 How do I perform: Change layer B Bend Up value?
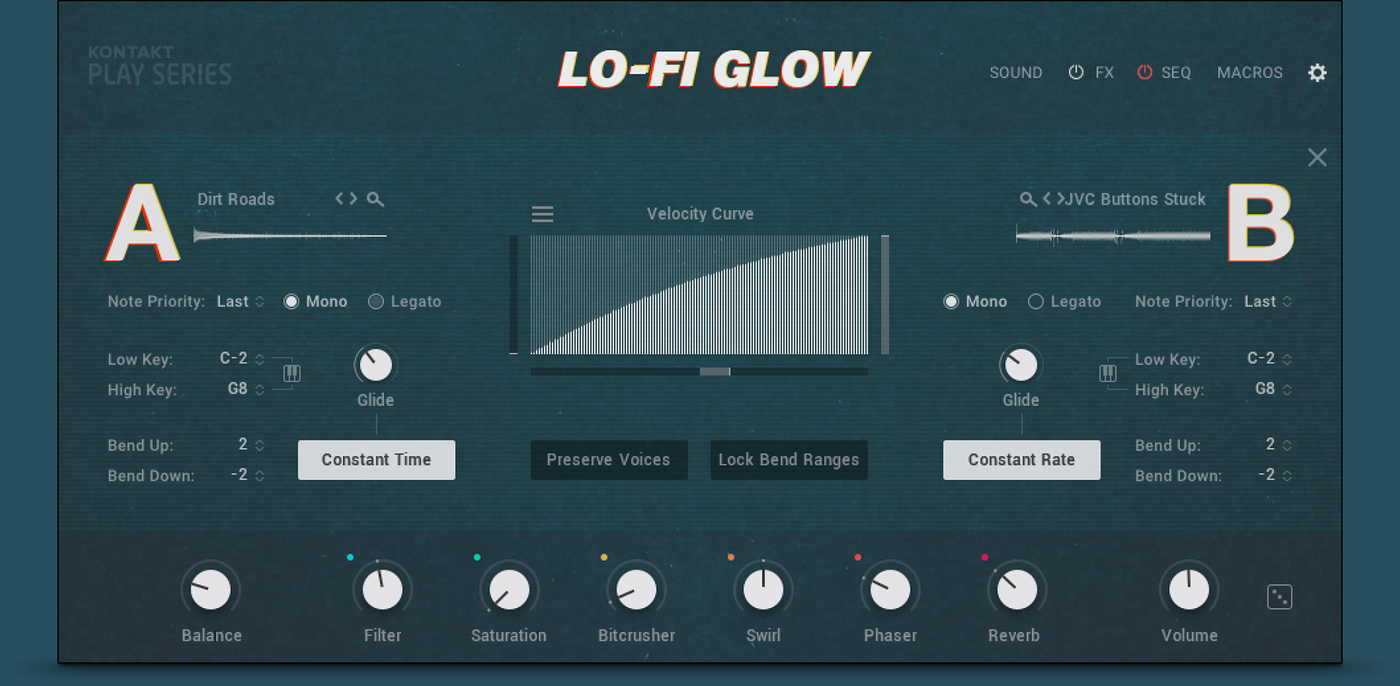pyautogui.click(x=1278, y=445)
